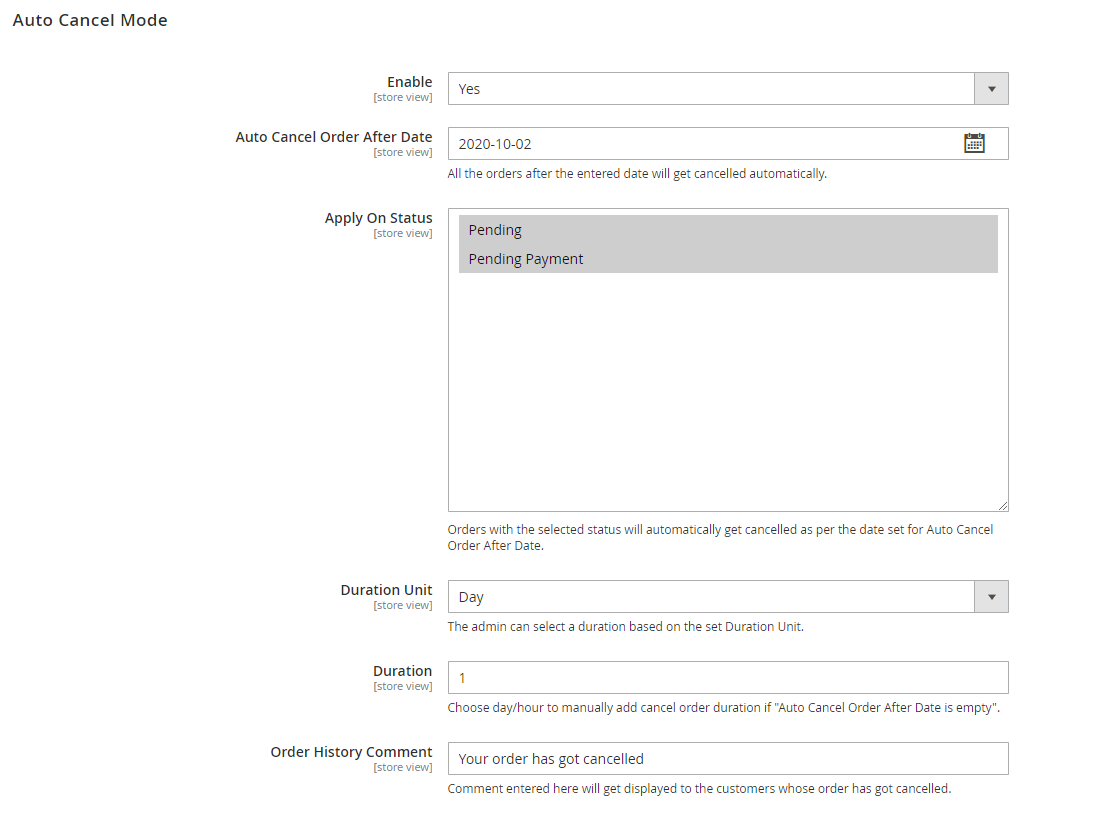Click the store view tag under Apply On Status

pyautogui.click(x=403, y=234)
